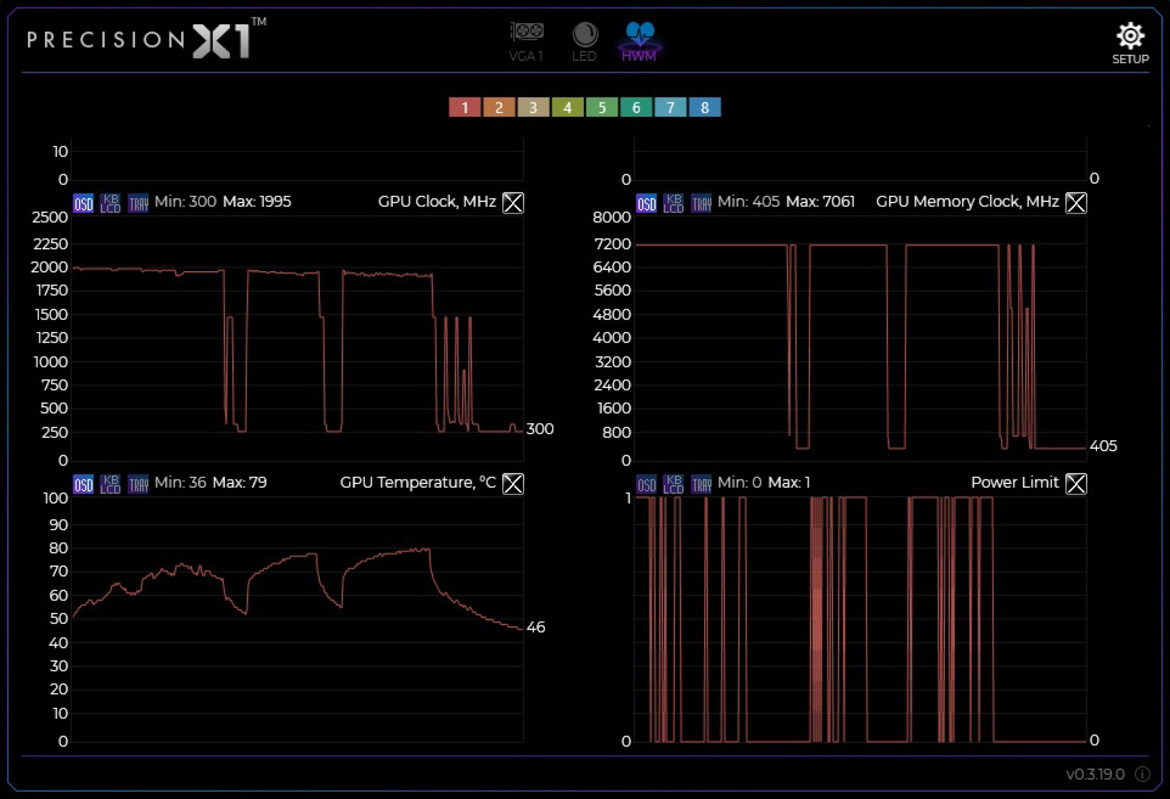Image resolution: width=1170 pixels, height=799 pixels.
Task: Click the Max: 1995 GPU clock value
Action: [x=257, y=202]
